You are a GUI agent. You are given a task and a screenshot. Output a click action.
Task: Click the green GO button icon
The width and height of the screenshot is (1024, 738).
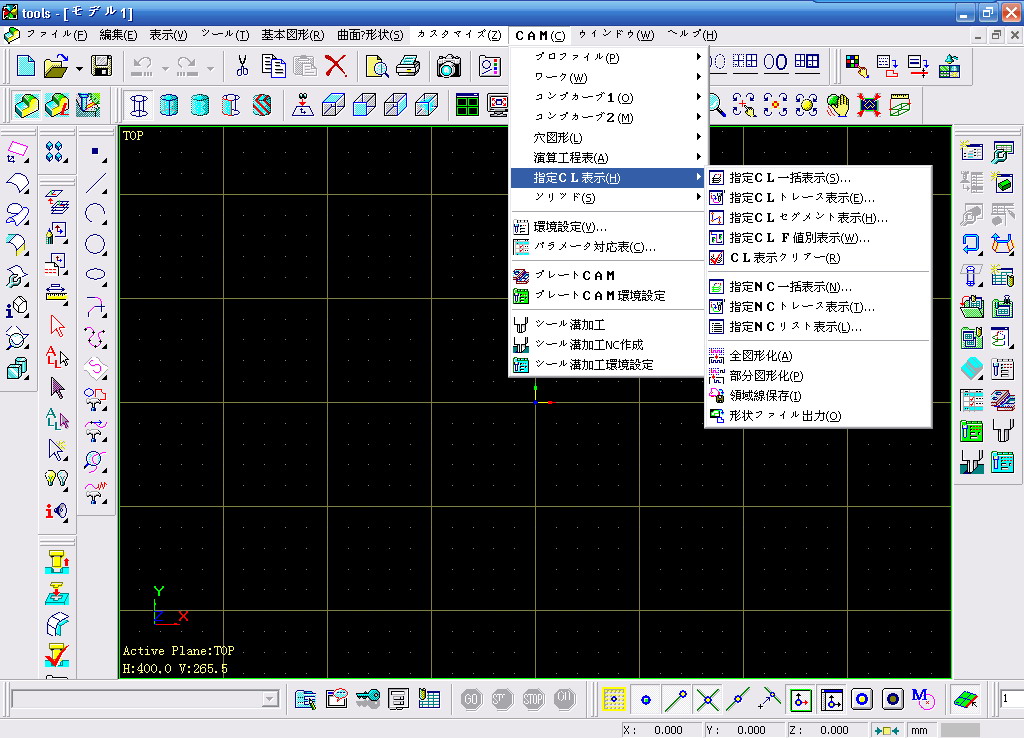470,699
